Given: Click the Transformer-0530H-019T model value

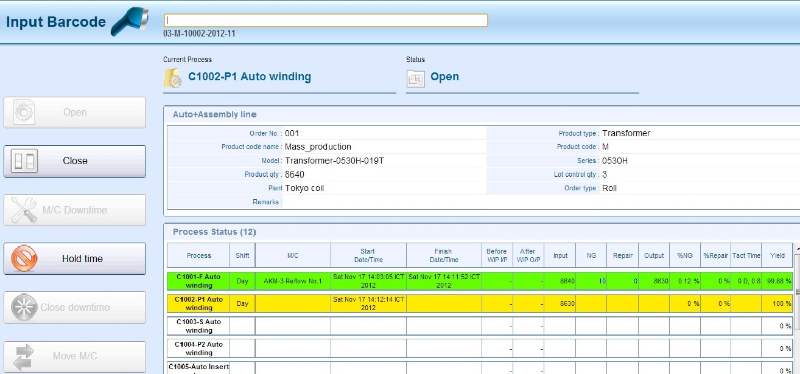Looking at the screenshot, I should tap(334, 161).
